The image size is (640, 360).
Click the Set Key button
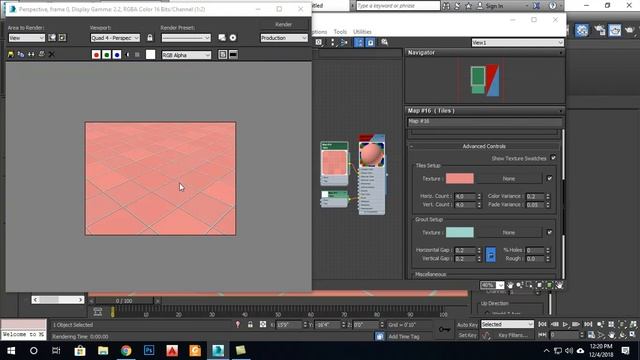(x=467, y=335)
